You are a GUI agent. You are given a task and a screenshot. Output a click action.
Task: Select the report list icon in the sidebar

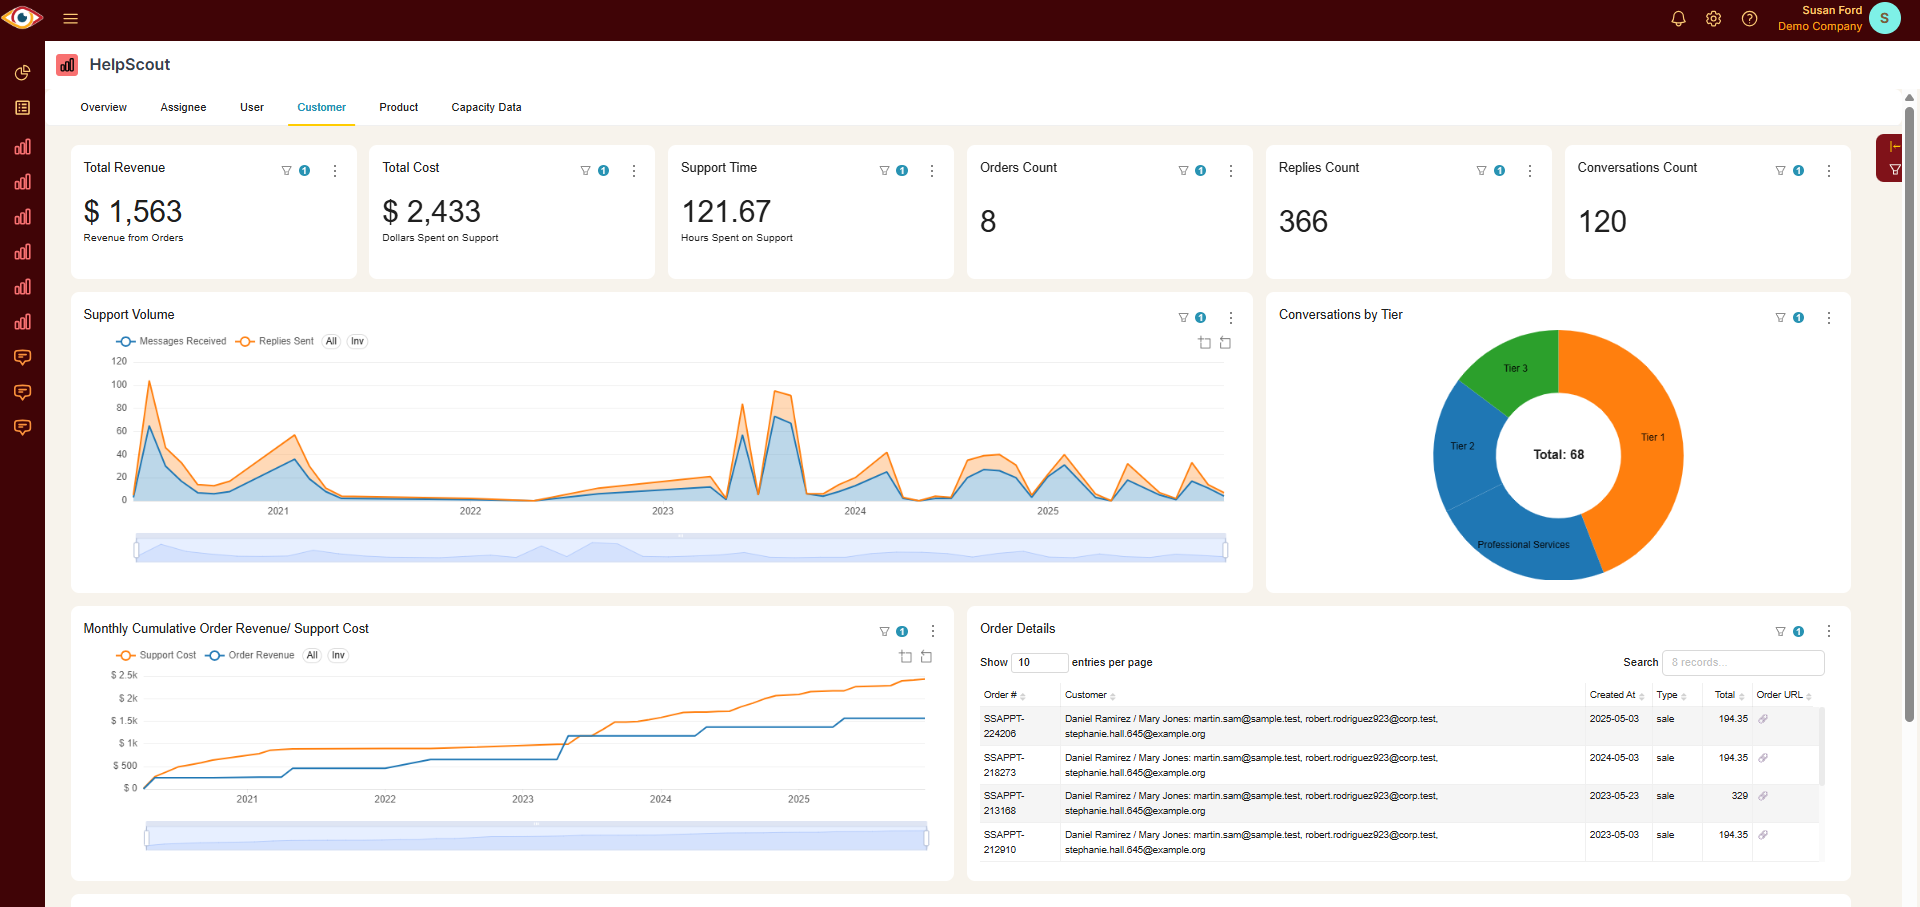(x=22, y=107)
